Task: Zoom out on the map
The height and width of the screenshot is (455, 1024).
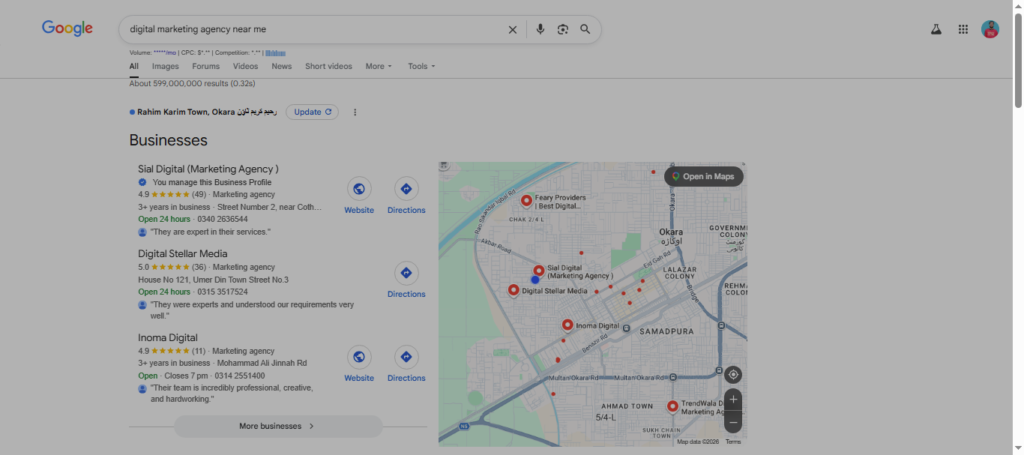Action: click(x=733, y=422)
